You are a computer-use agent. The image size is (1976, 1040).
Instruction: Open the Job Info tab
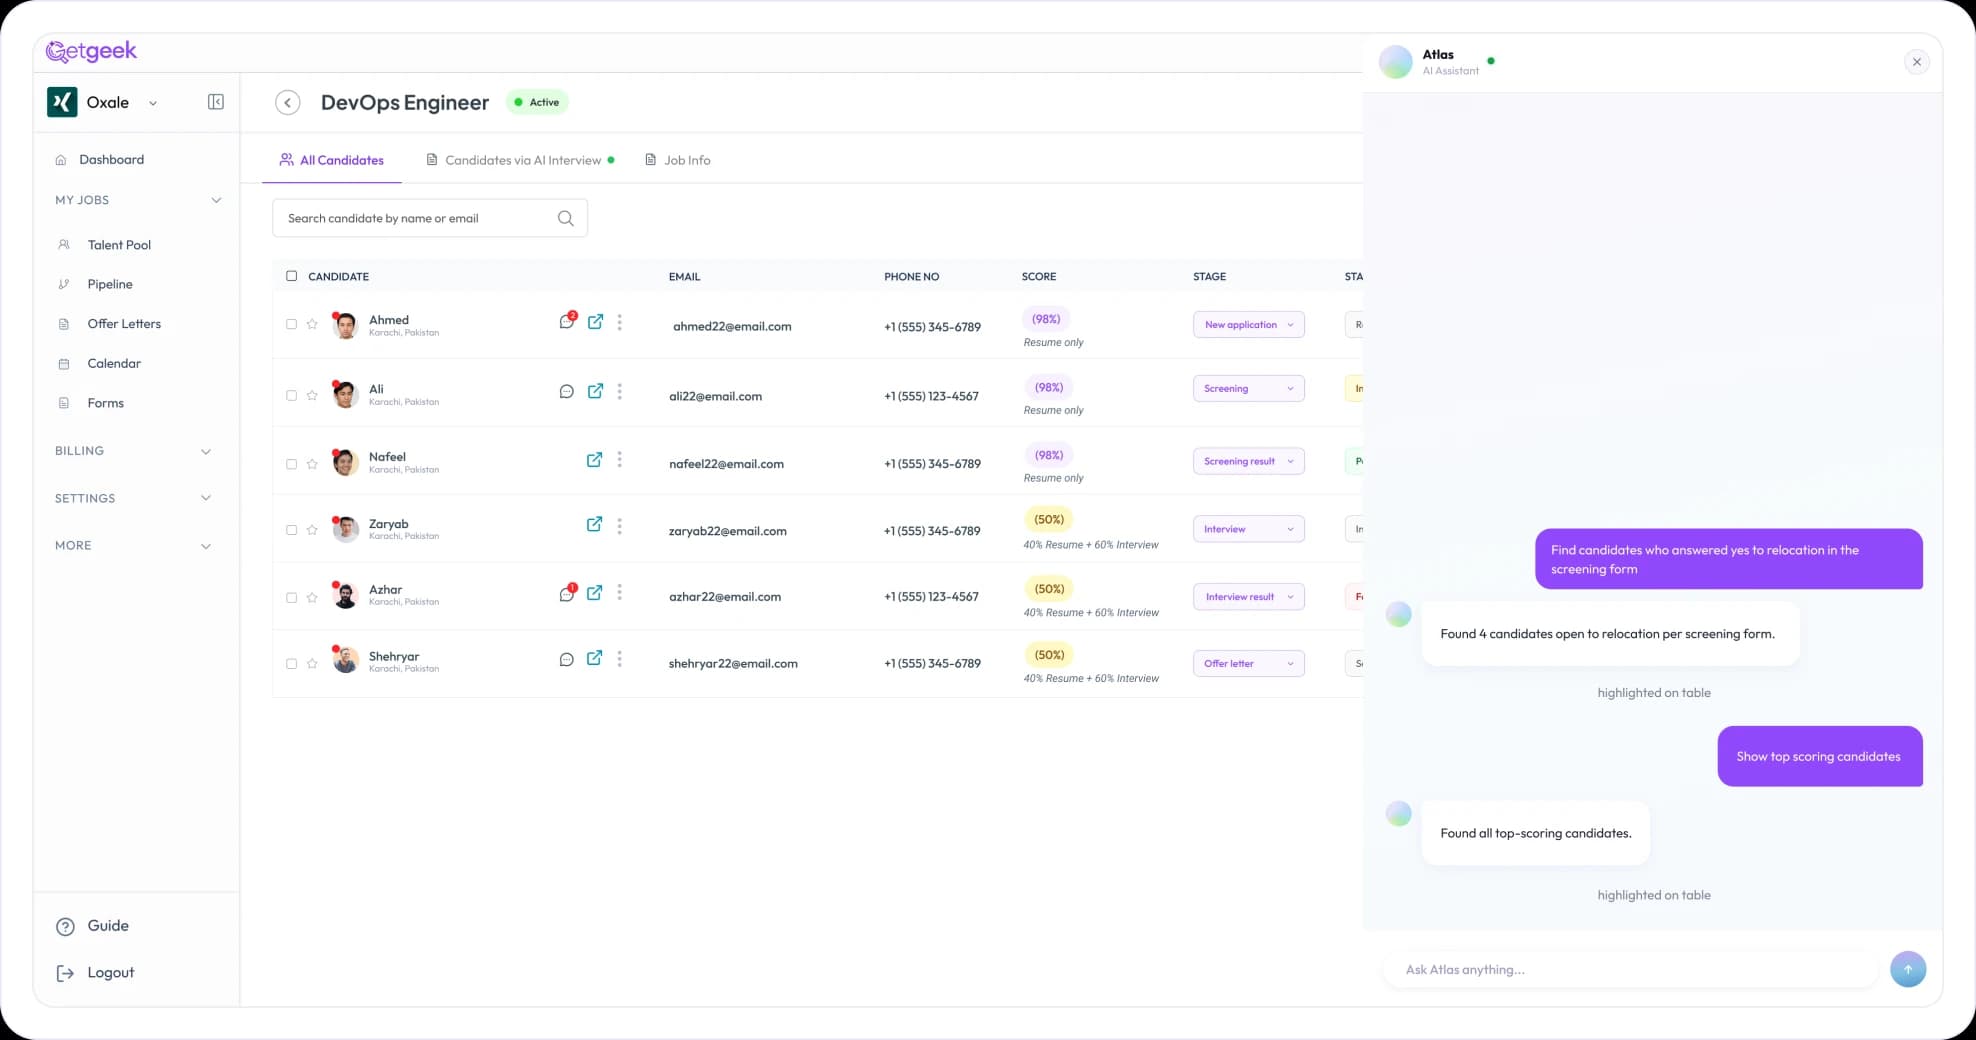click(x=678, y=160)
